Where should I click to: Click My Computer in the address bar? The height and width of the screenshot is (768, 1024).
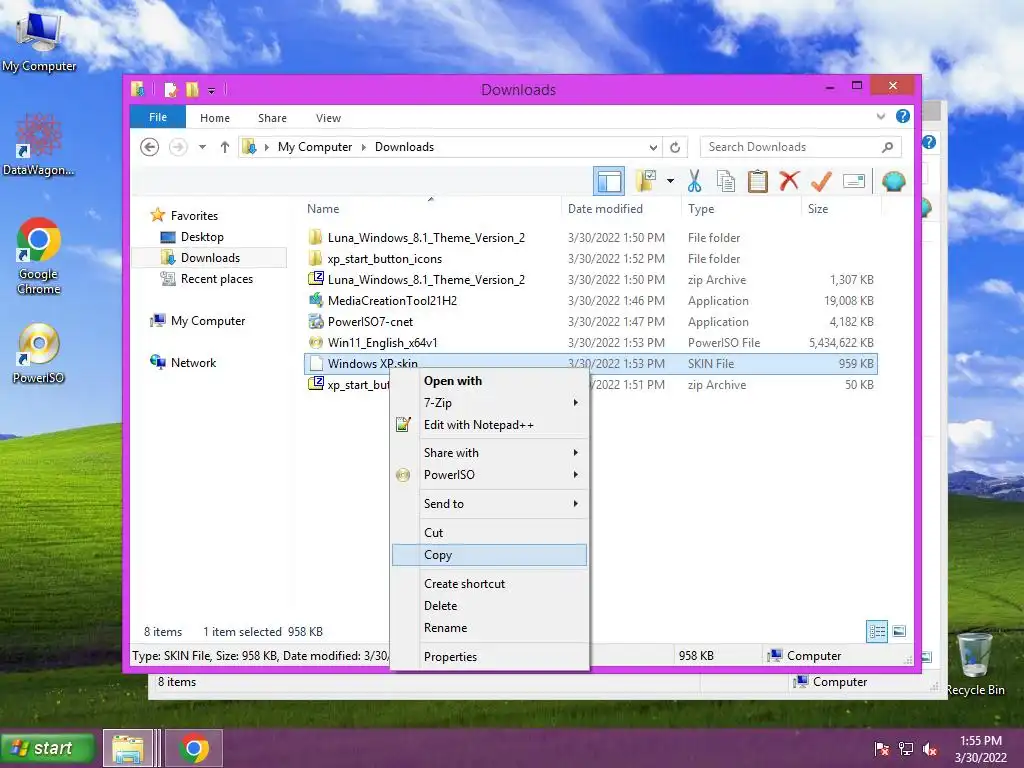[x=315, y=147]
